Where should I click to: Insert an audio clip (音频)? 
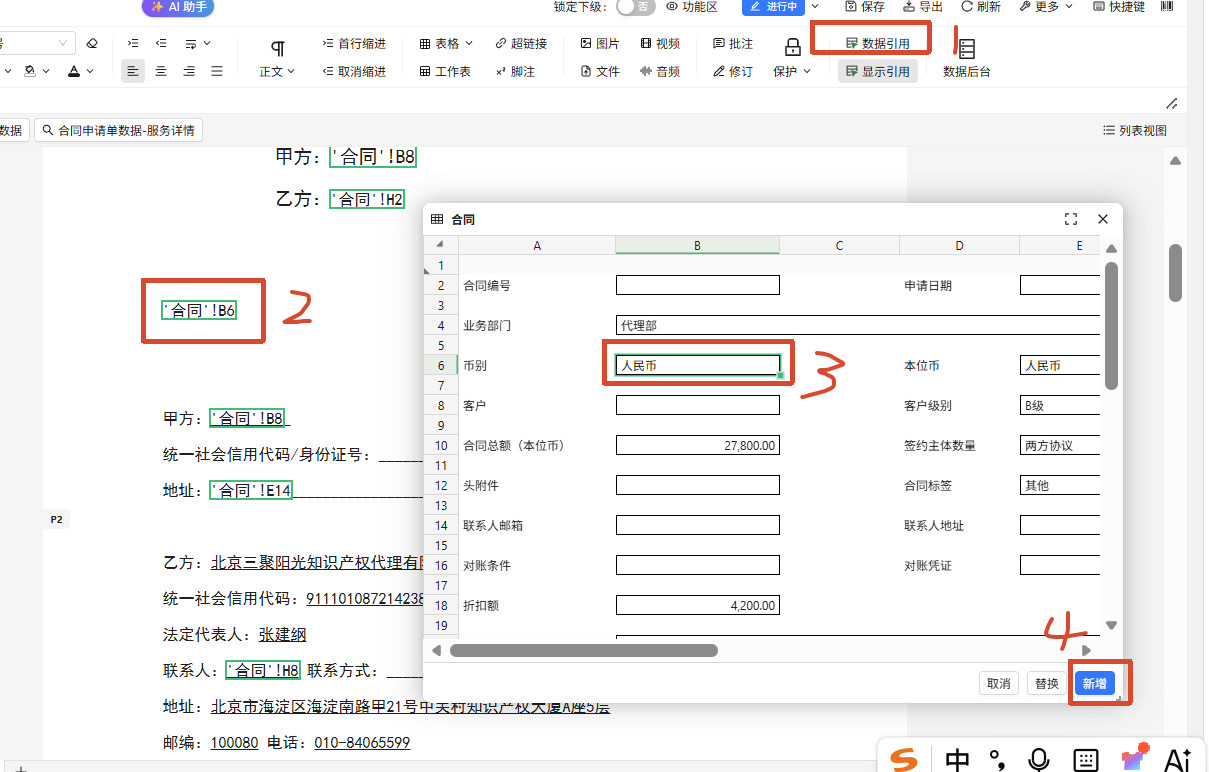click(660, 72)
